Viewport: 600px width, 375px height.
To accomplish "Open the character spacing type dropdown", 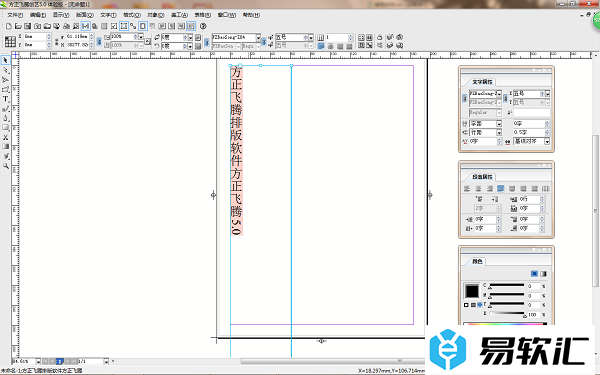I will (499, 124).
